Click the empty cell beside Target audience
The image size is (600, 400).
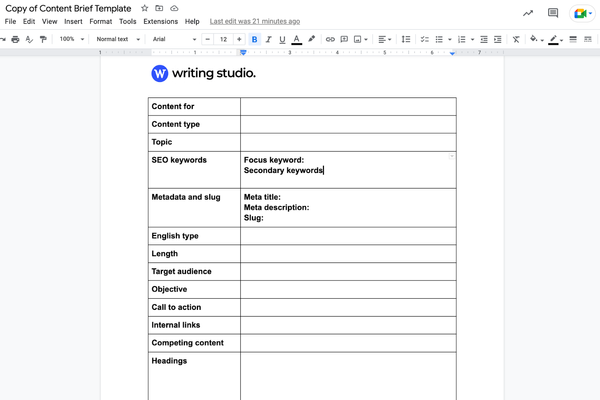pos(348,271)
